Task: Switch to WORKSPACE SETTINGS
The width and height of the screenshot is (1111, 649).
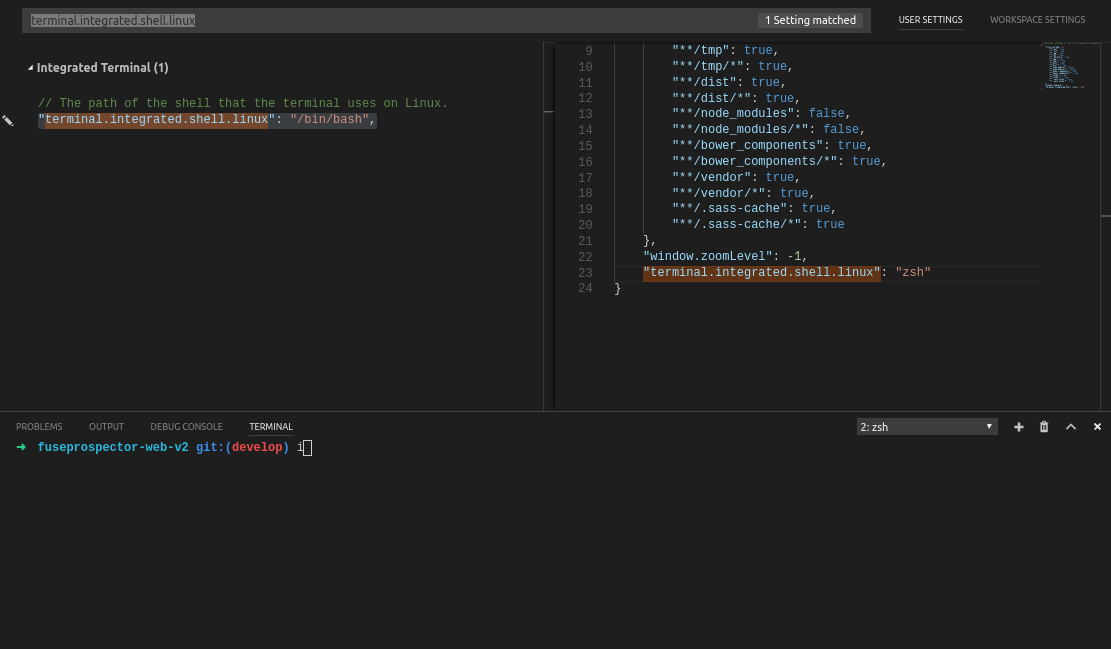Action: click(x=1037, y=19)
